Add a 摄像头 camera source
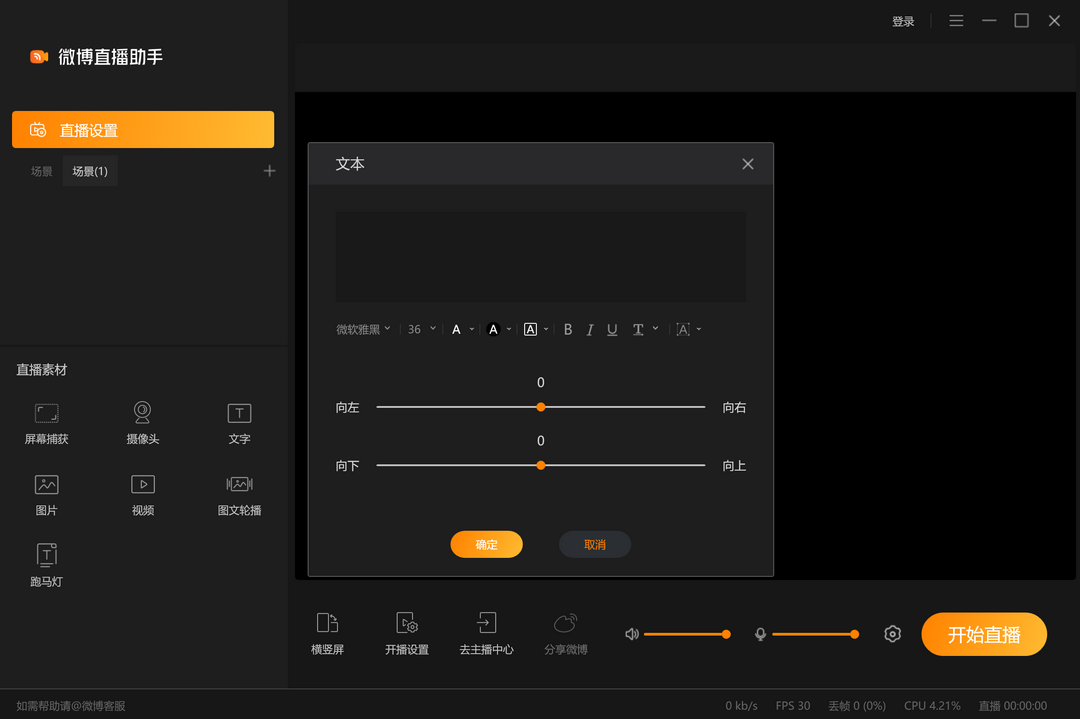 142,422
